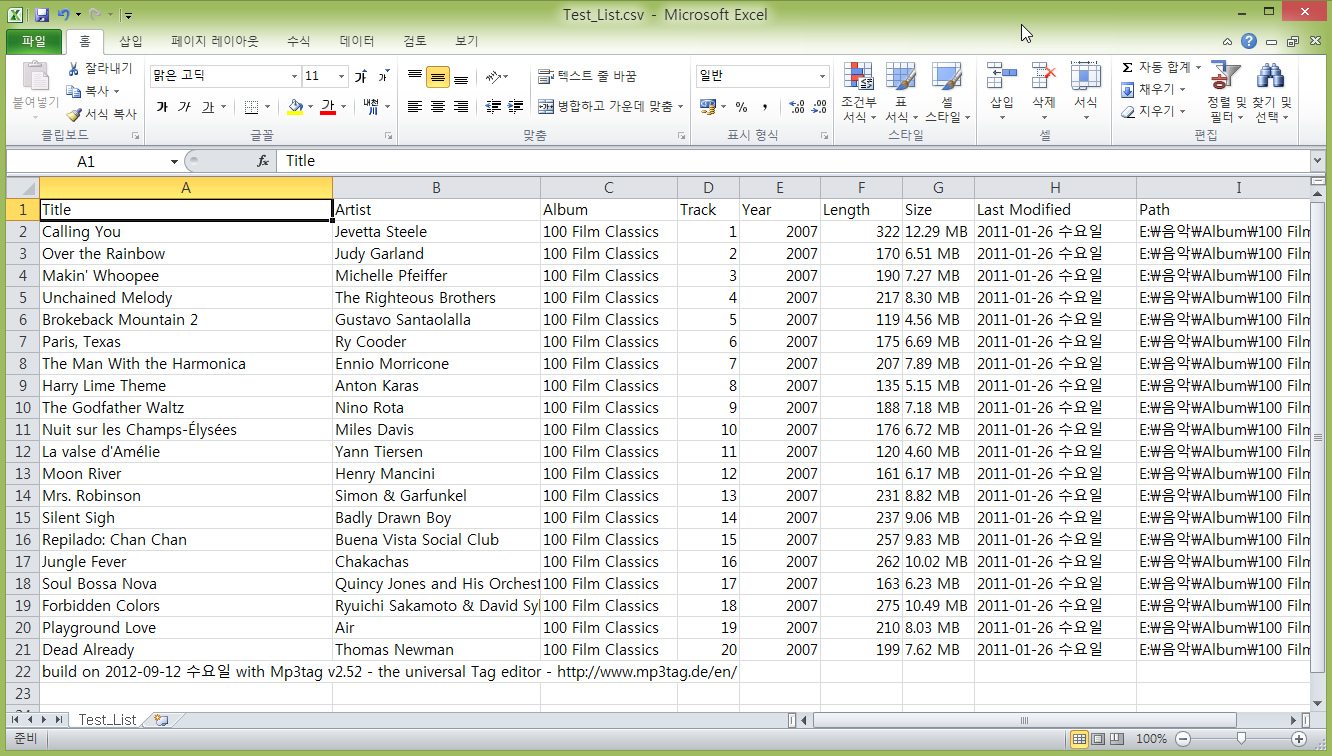Select the Test_List sheet tab
Image resolution: width=1332 pixels, height=756 pixels.
(107, 719)
